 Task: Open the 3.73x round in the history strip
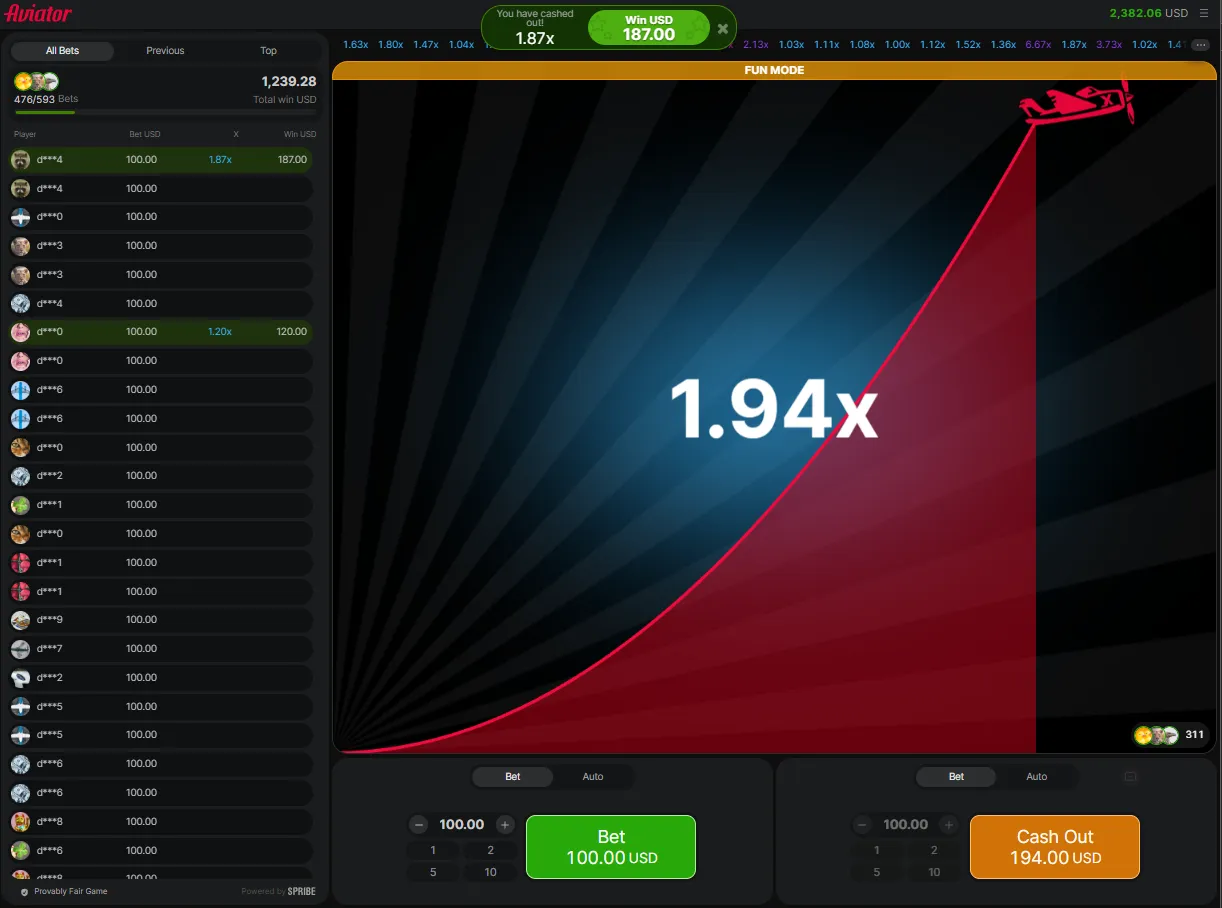click(1109, 45)
